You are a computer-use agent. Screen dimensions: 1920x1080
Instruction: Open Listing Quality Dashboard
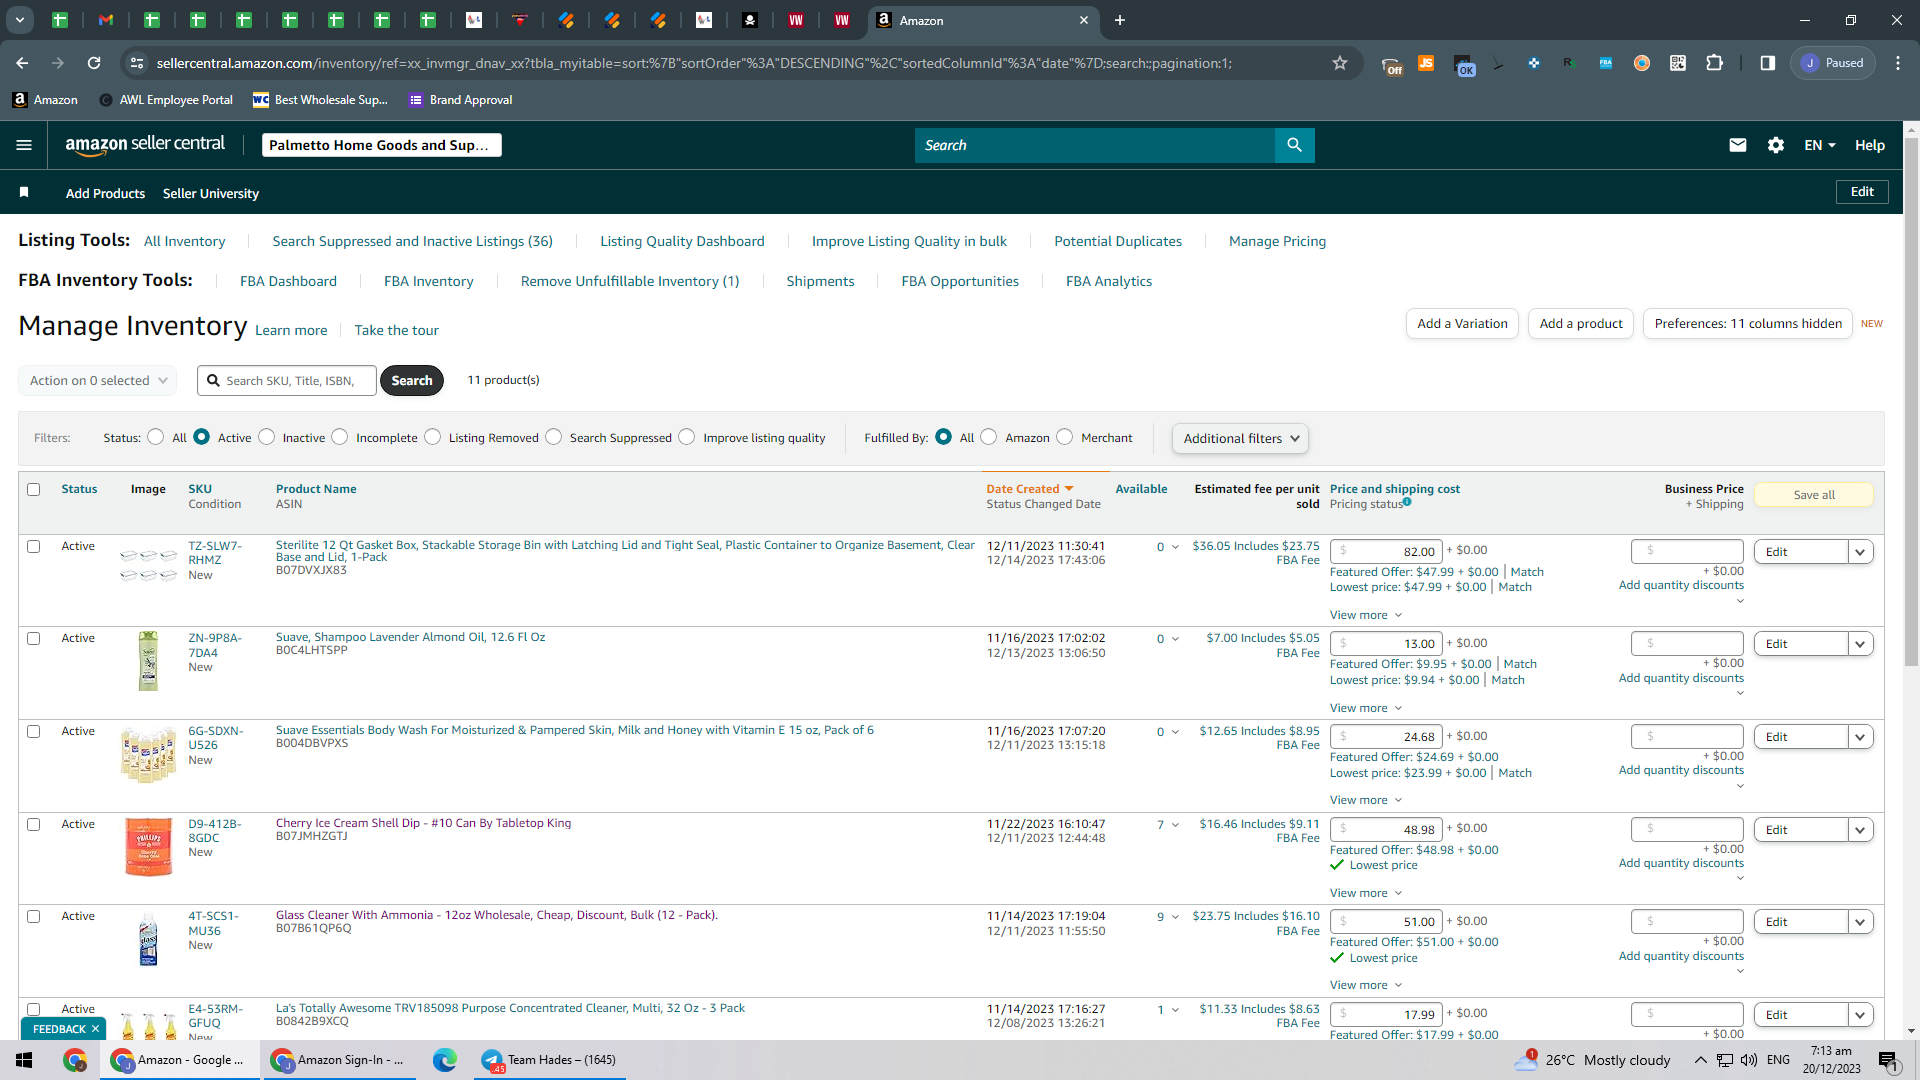tap(682, 242)
